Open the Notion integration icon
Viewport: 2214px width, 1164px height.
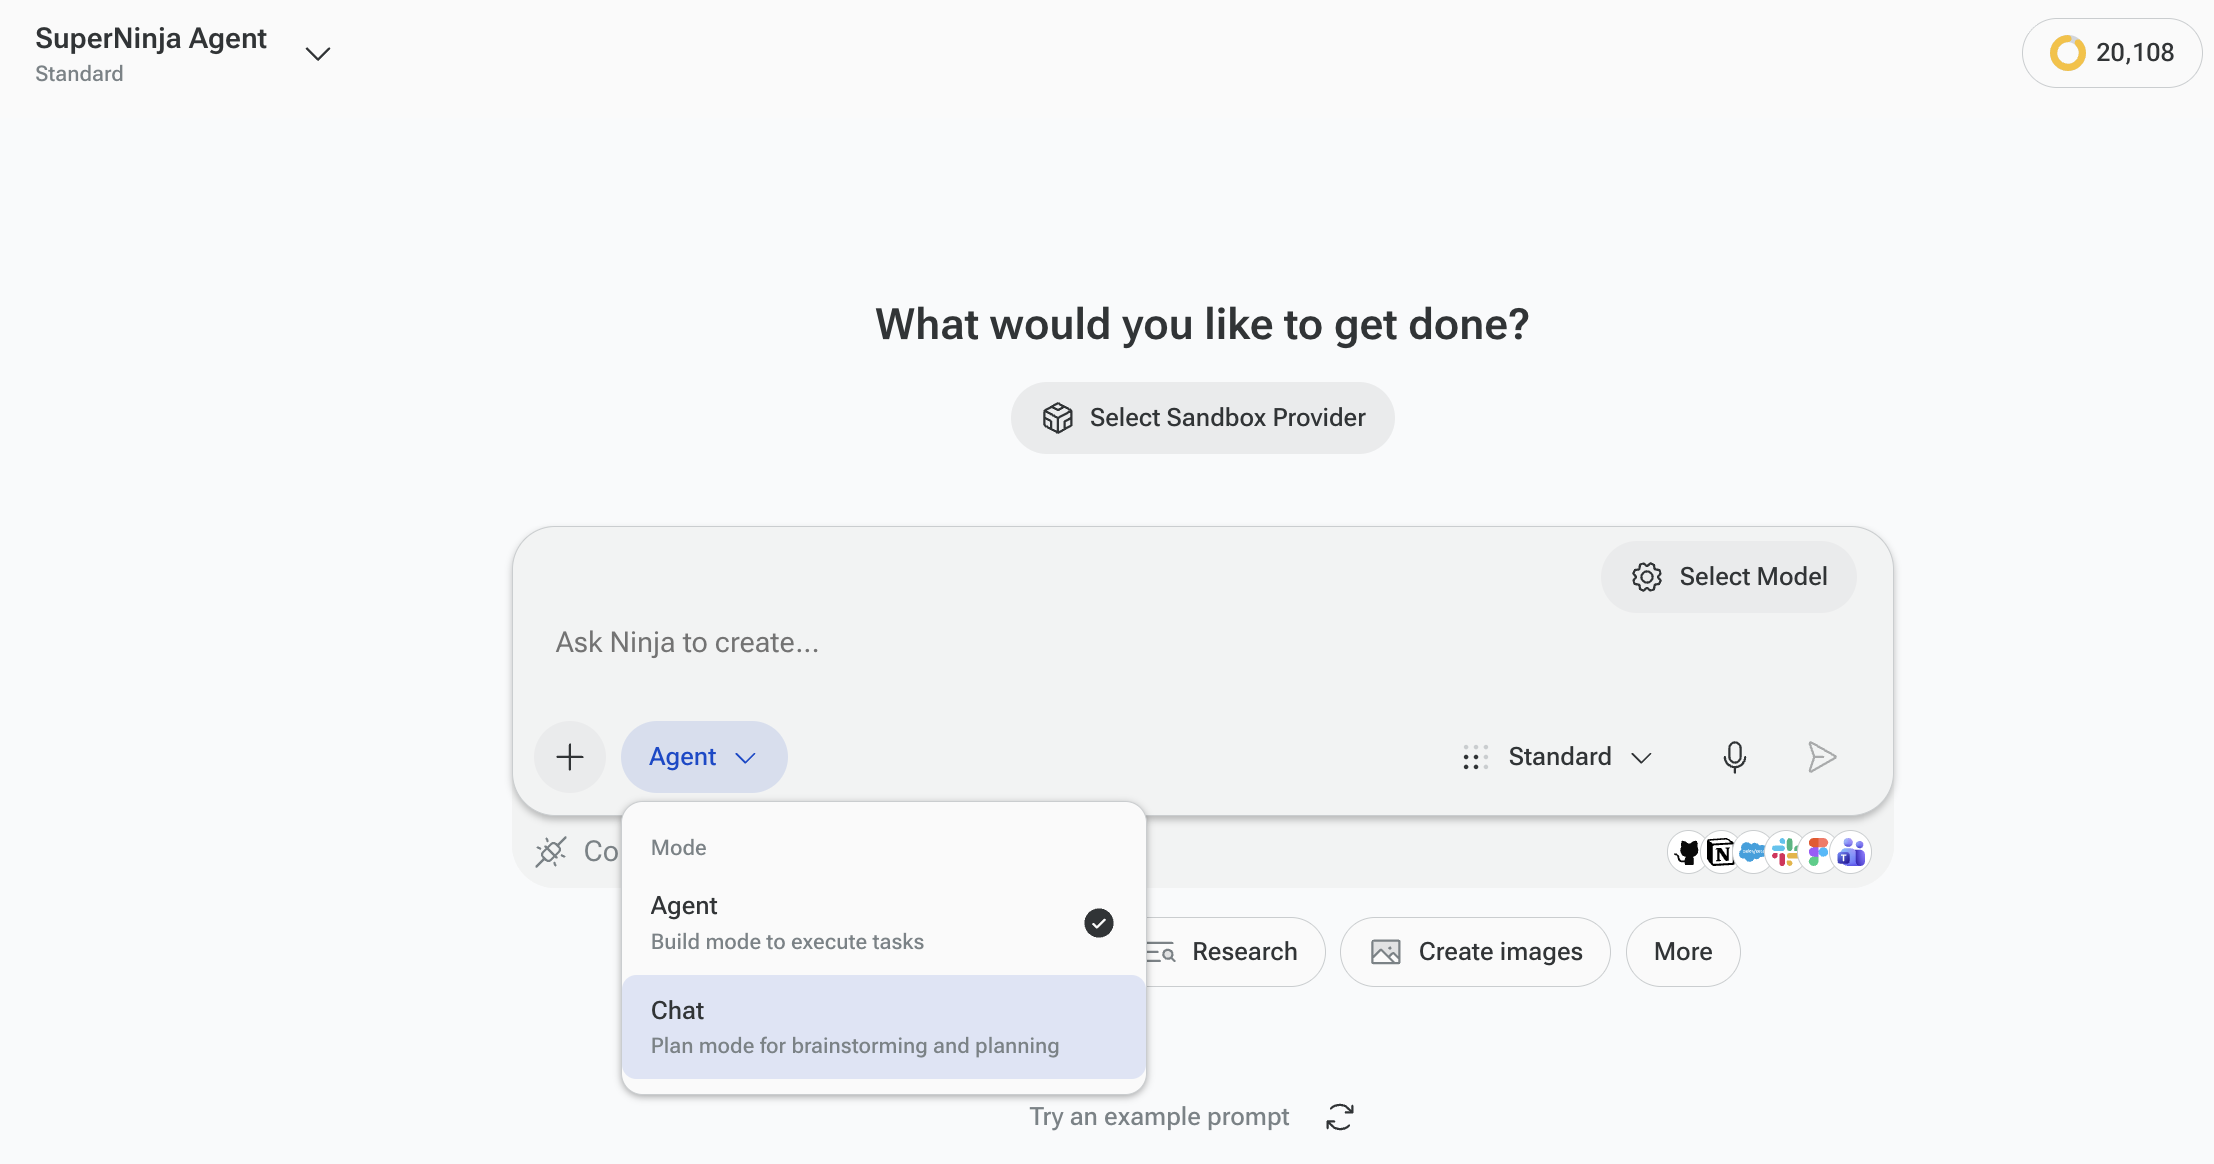pos(1721,852)
